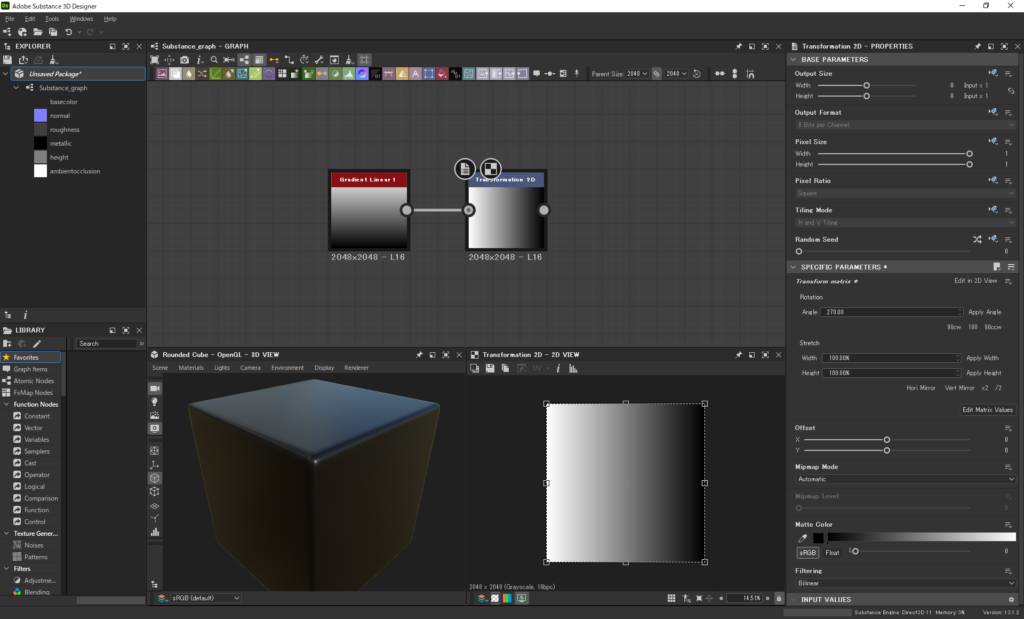Pick matte color with the eyedropper icon
1024x619 pixels.
click(x=803, y=538)
